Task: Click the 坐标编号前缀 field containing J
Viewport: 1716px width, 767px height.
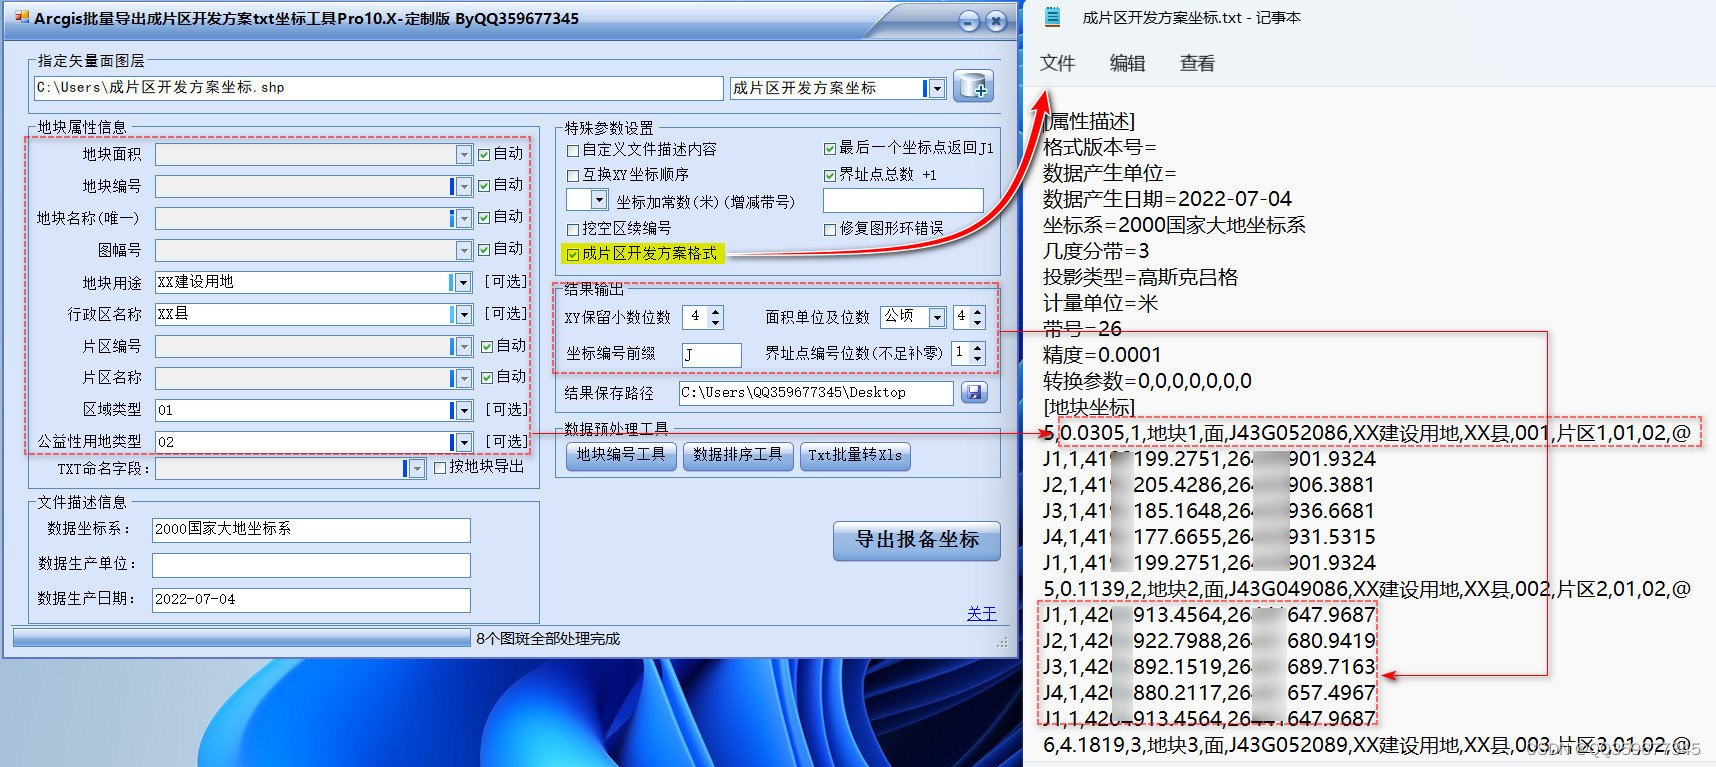Action: coord(712,354)
